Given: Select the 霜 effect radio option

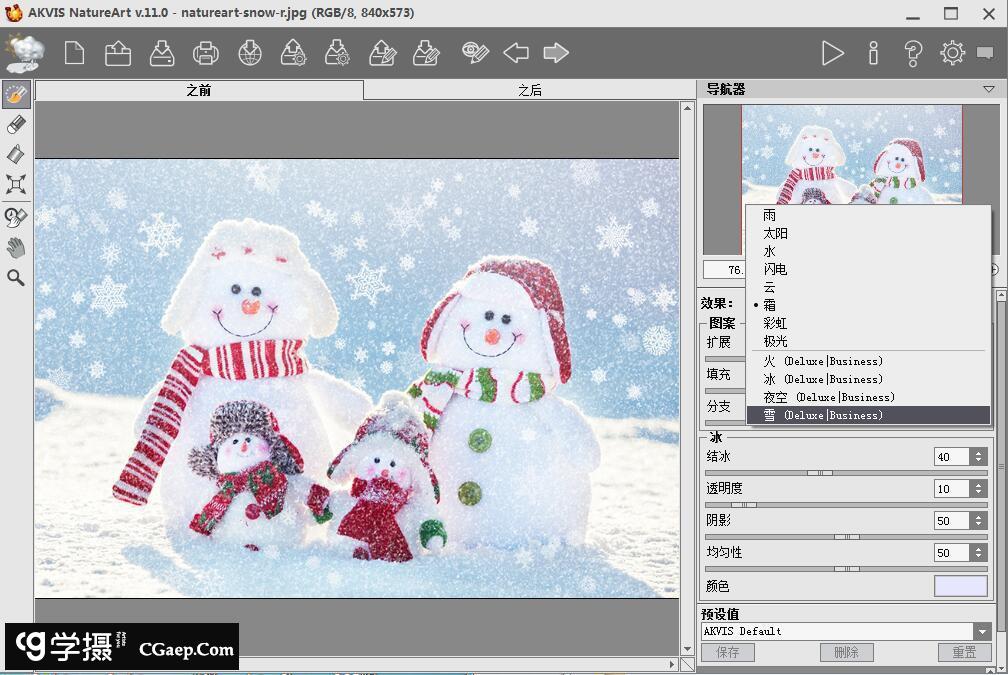Looking at the screenshot, I should pyautogui.click(x=769, y=305).
